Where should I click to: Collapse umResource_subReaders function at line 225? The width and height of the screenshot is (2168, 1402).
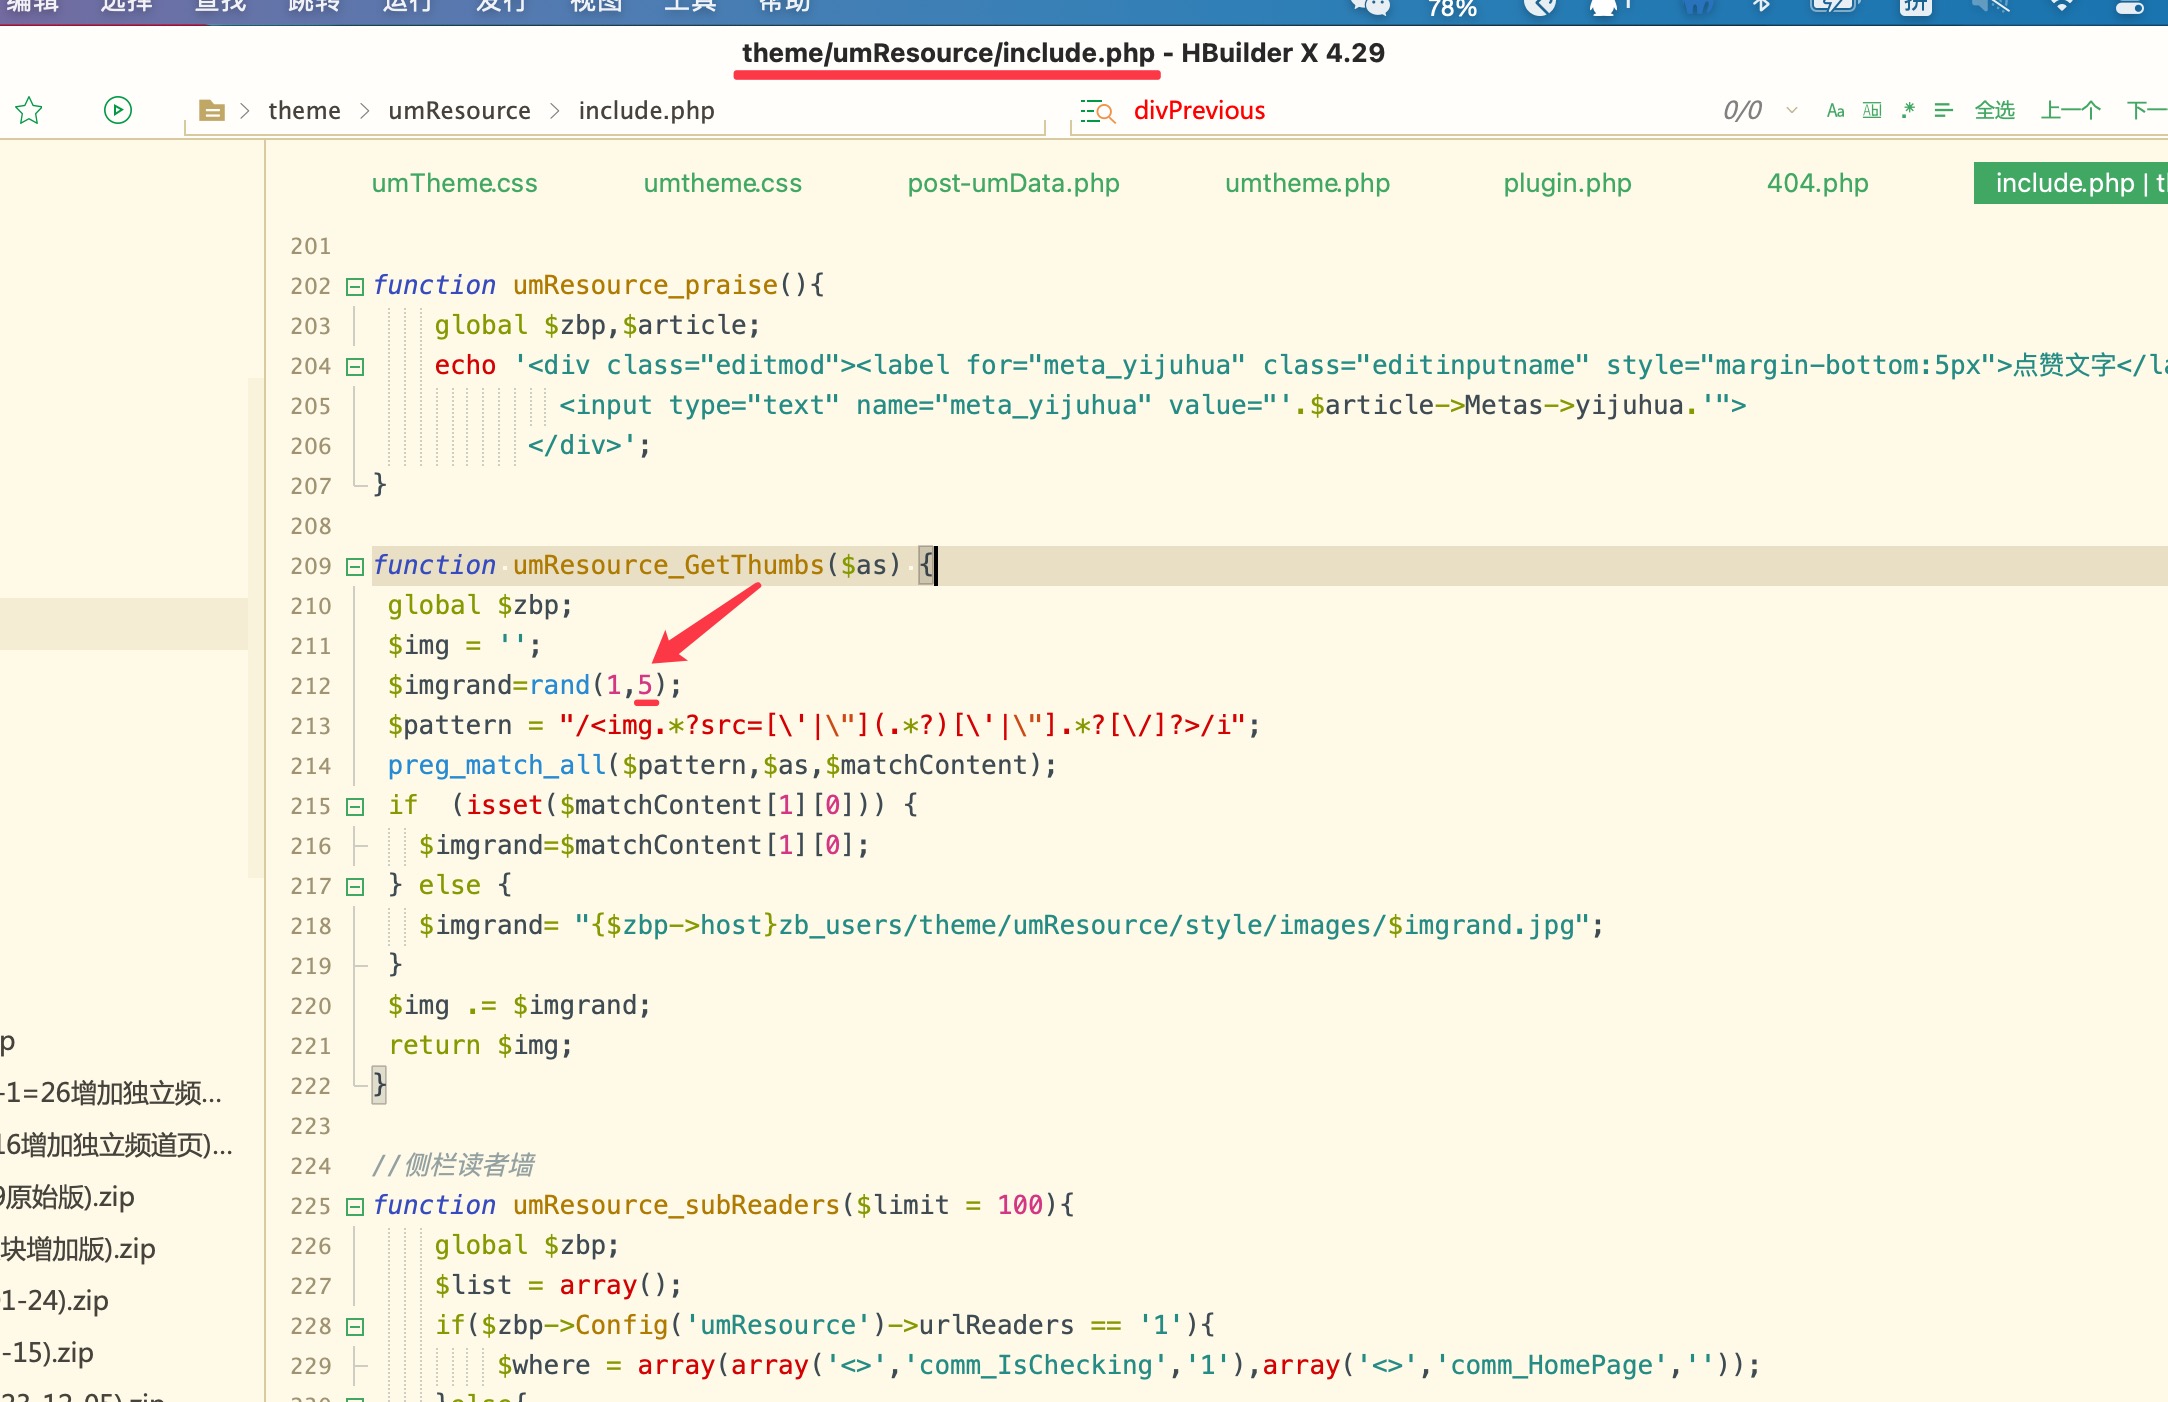pyautogui.click(x=354, y=1207)
